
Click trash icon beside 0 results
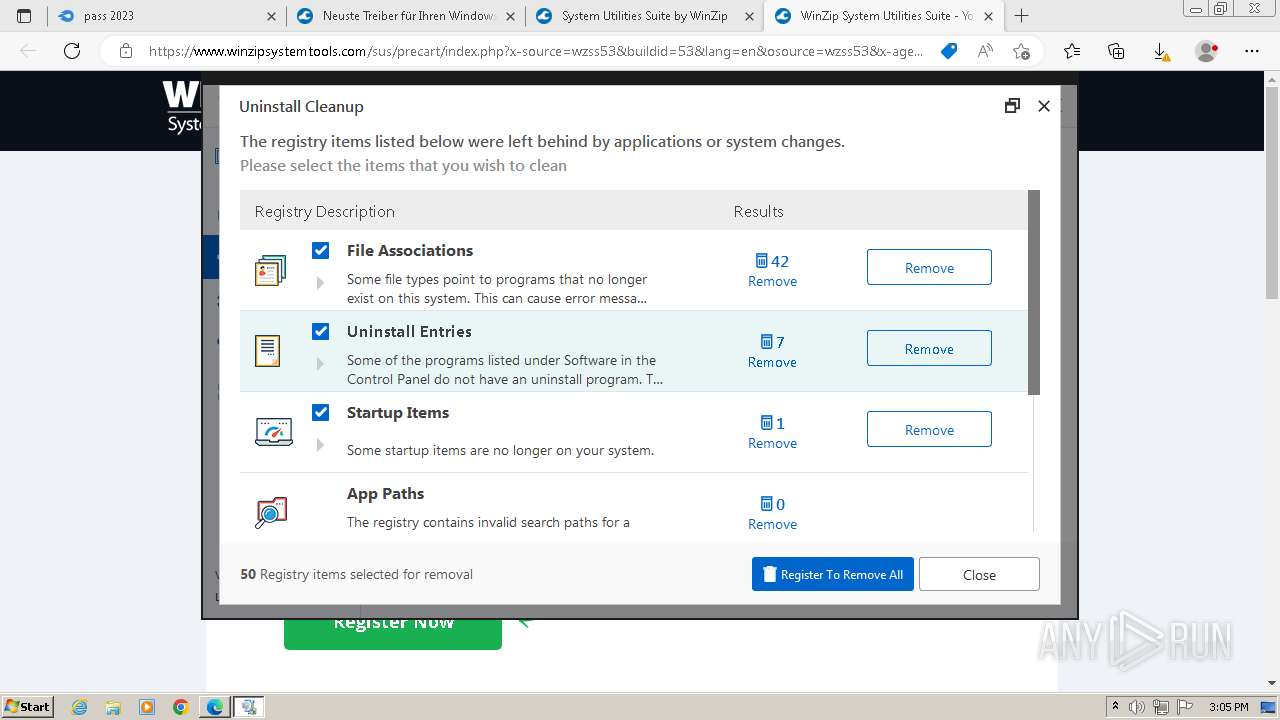[767, 504]
